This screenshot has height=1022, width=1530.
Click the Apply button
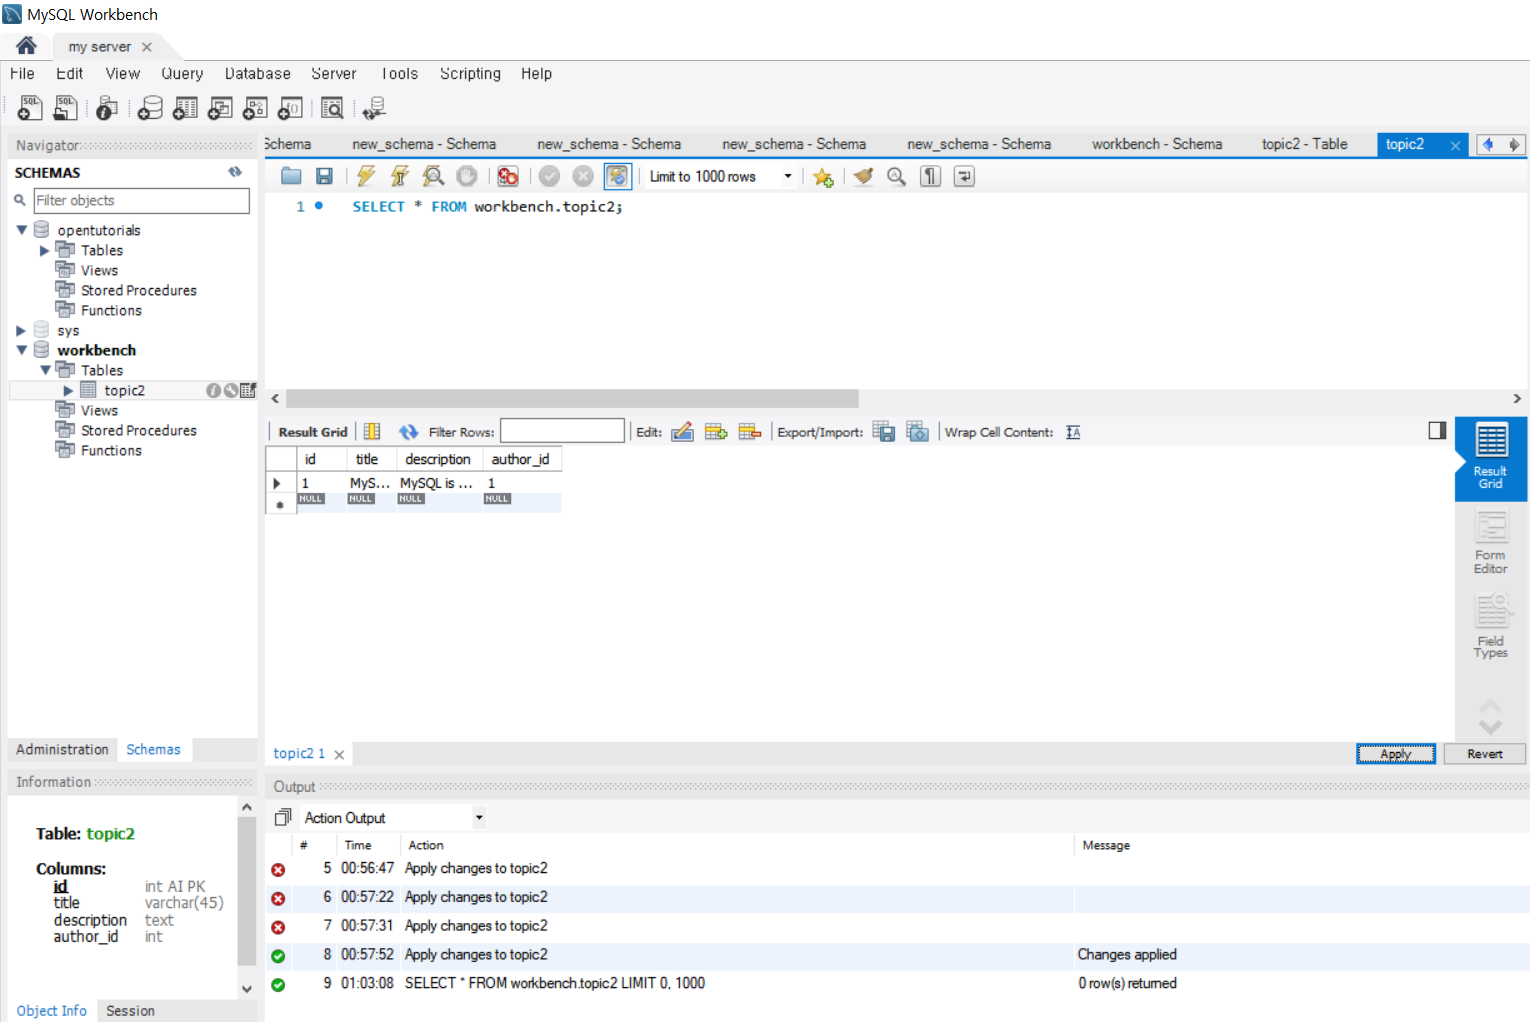click(x=1395, y=754)
